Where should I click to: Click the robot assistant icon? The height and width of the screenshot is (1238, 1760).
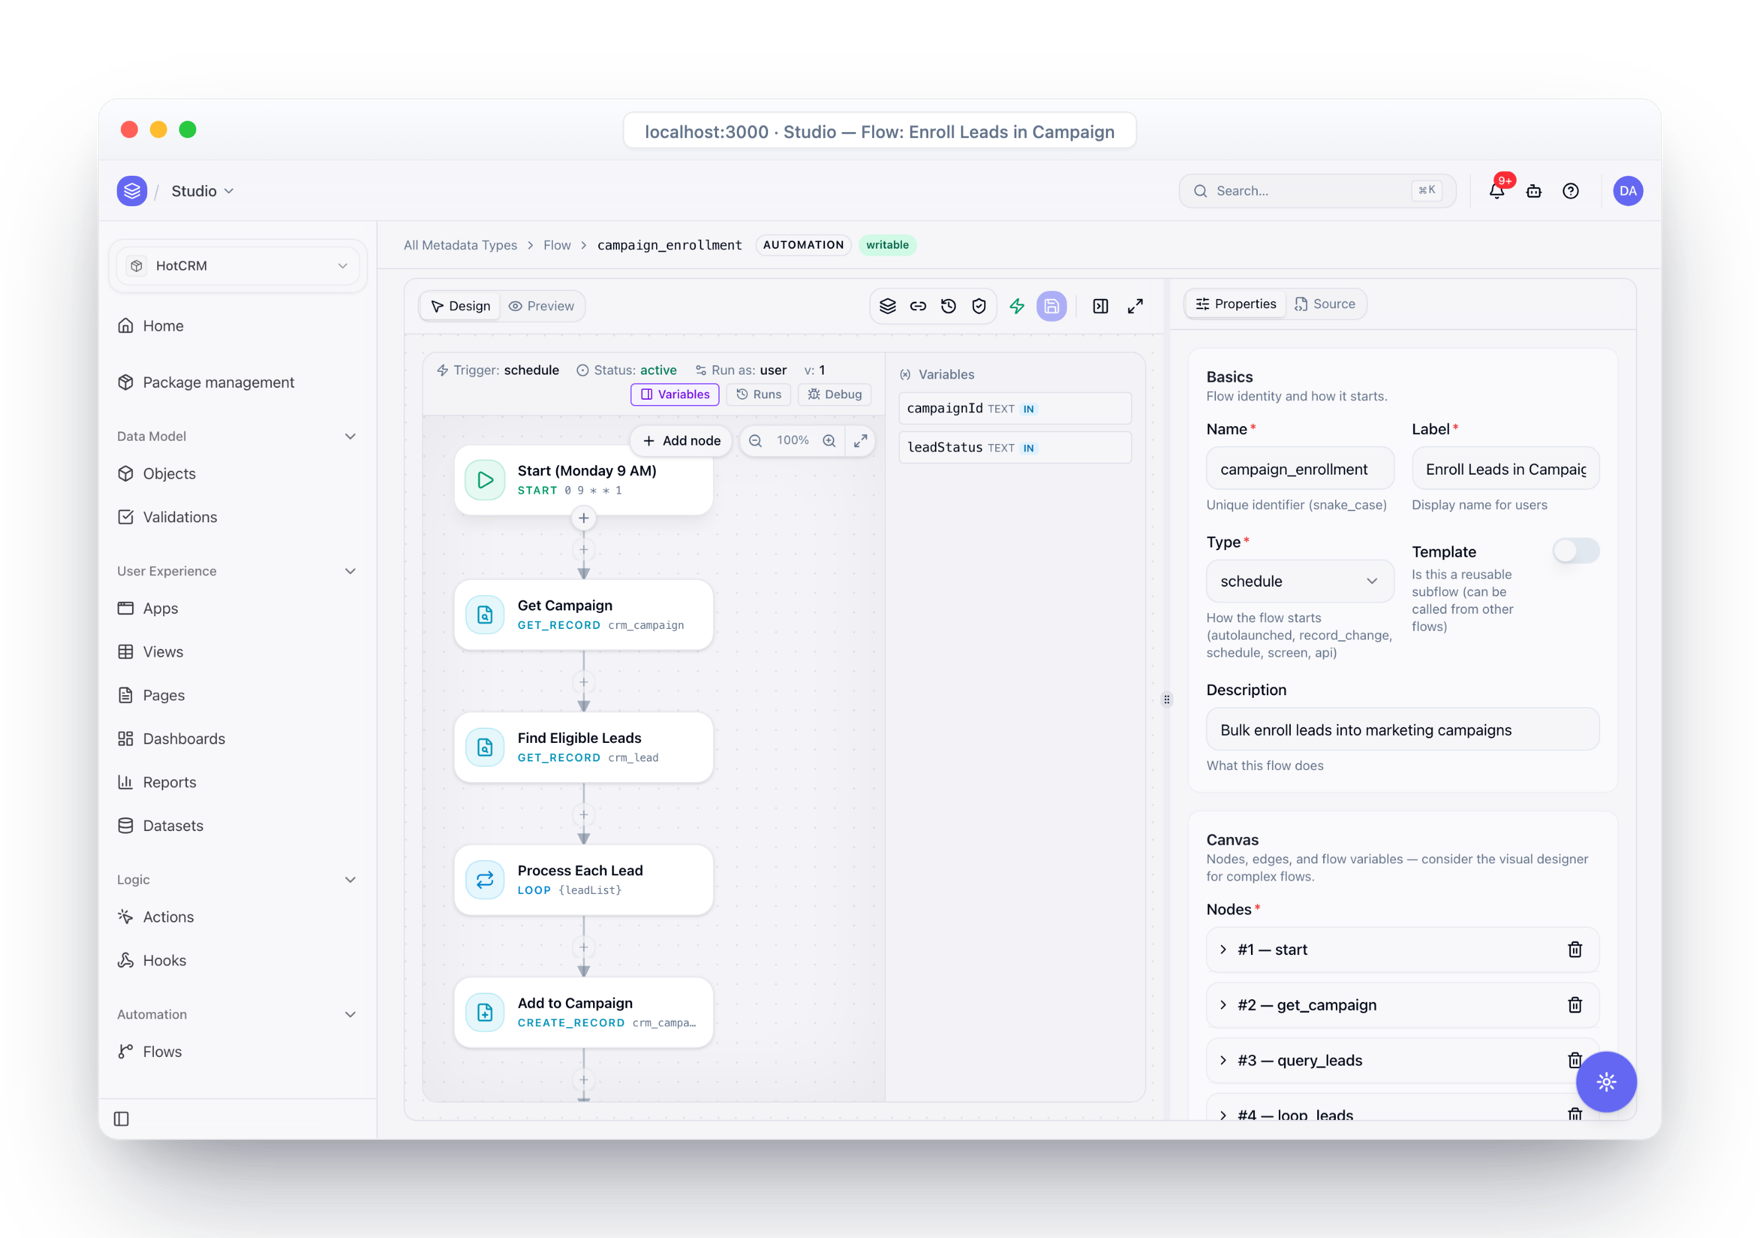click(1534, 190)
